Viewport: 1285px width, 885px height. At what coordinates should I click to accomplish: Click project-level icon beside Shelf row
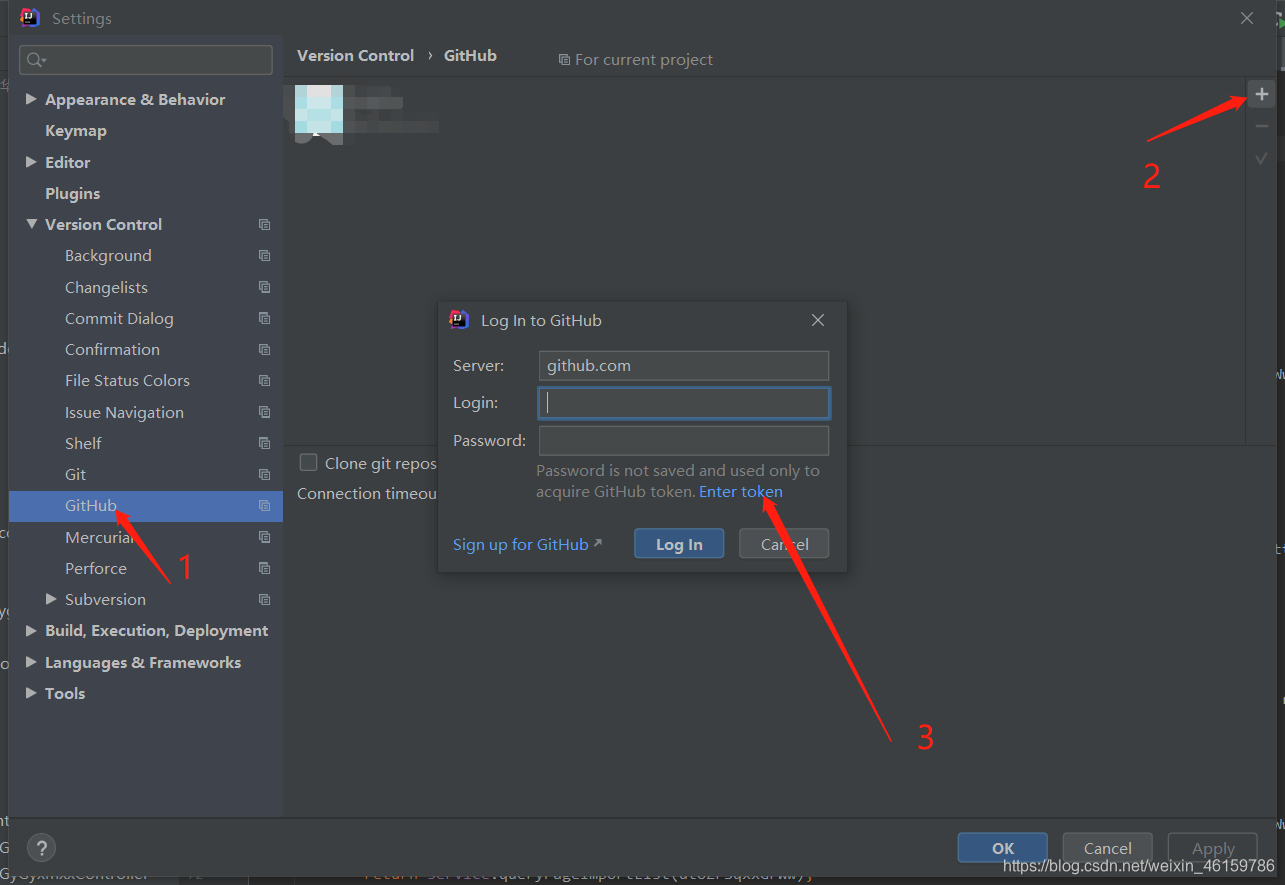coord(264,443)
